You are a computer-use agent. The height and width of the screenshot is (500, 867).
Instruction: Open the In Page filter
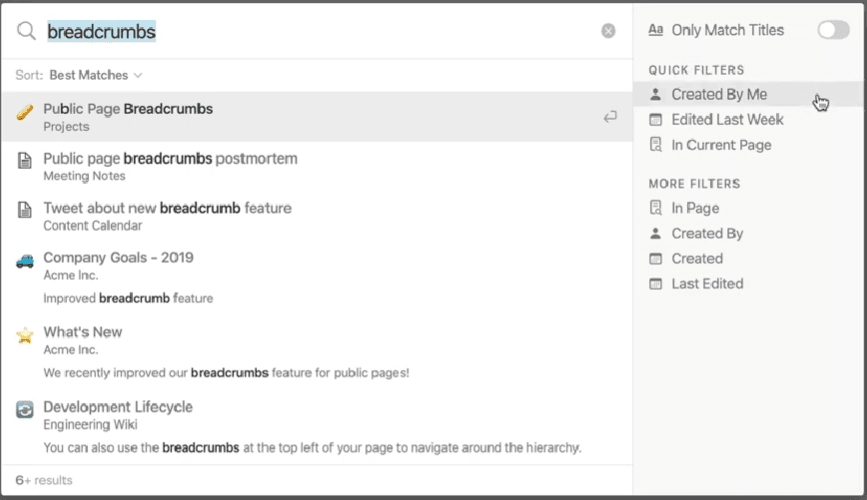[694, 208]
